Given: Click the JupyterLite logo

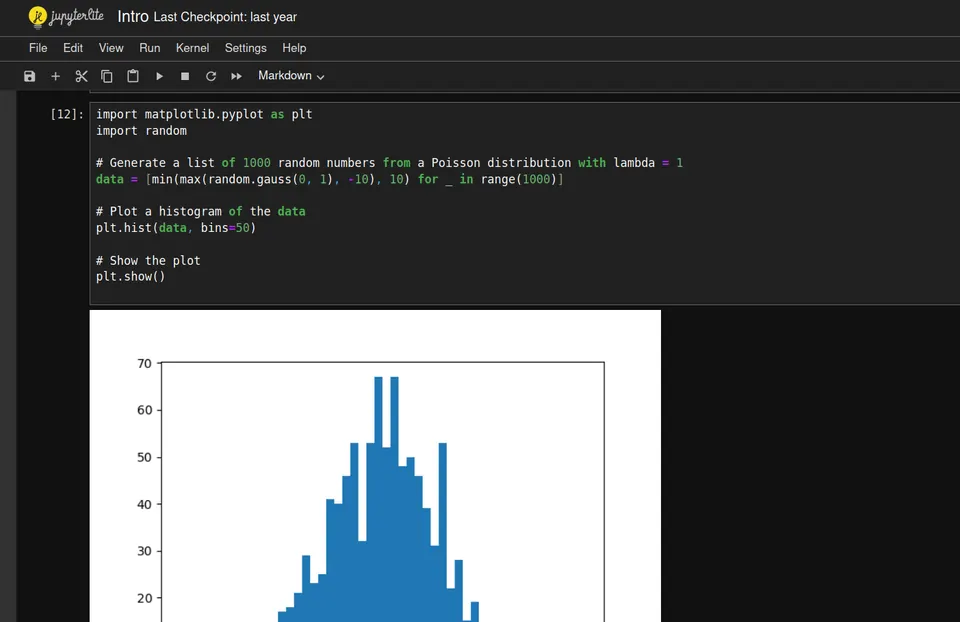Looking at the screenshot, I should 66,17.
